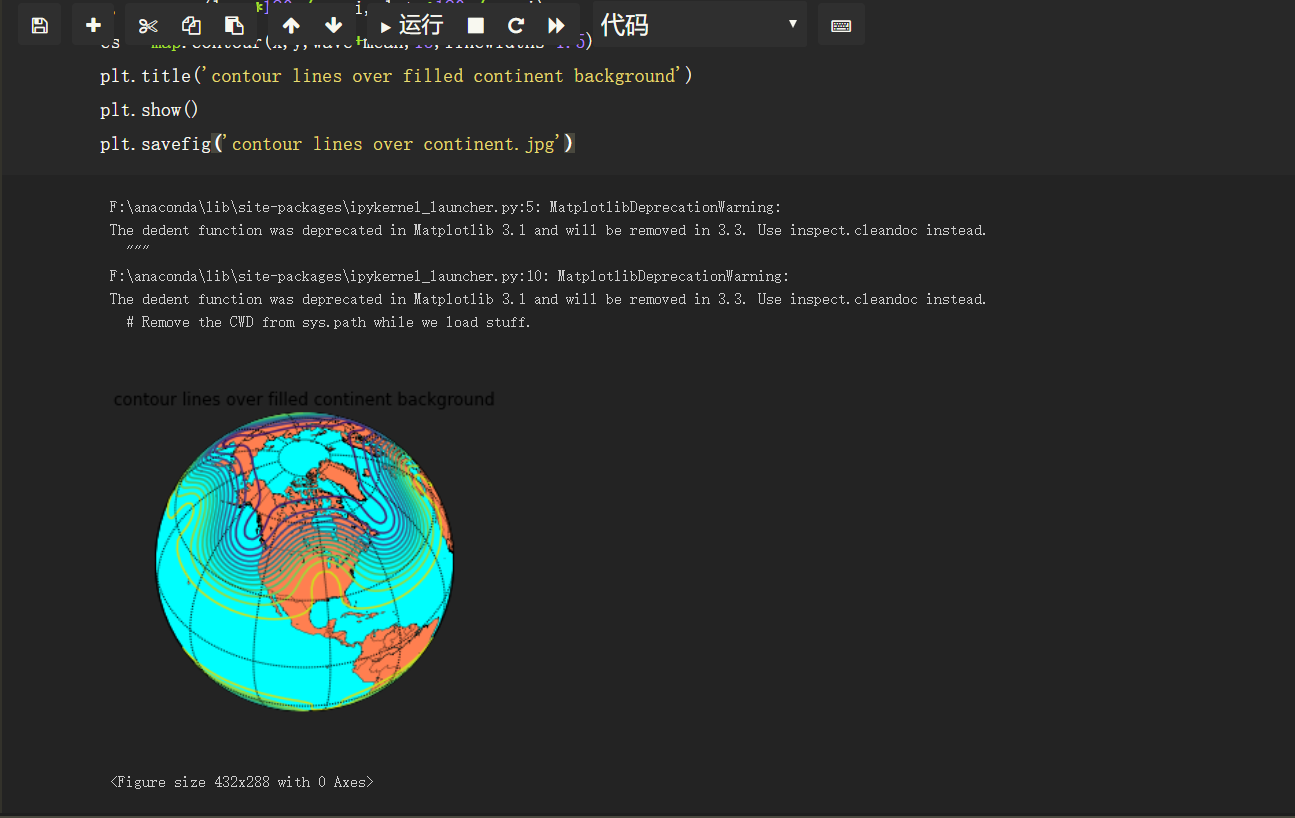Save the notebook using the floppy disk icon
Image resolution: width=1295 pixels, height=818 pixels.
(39, 24)
